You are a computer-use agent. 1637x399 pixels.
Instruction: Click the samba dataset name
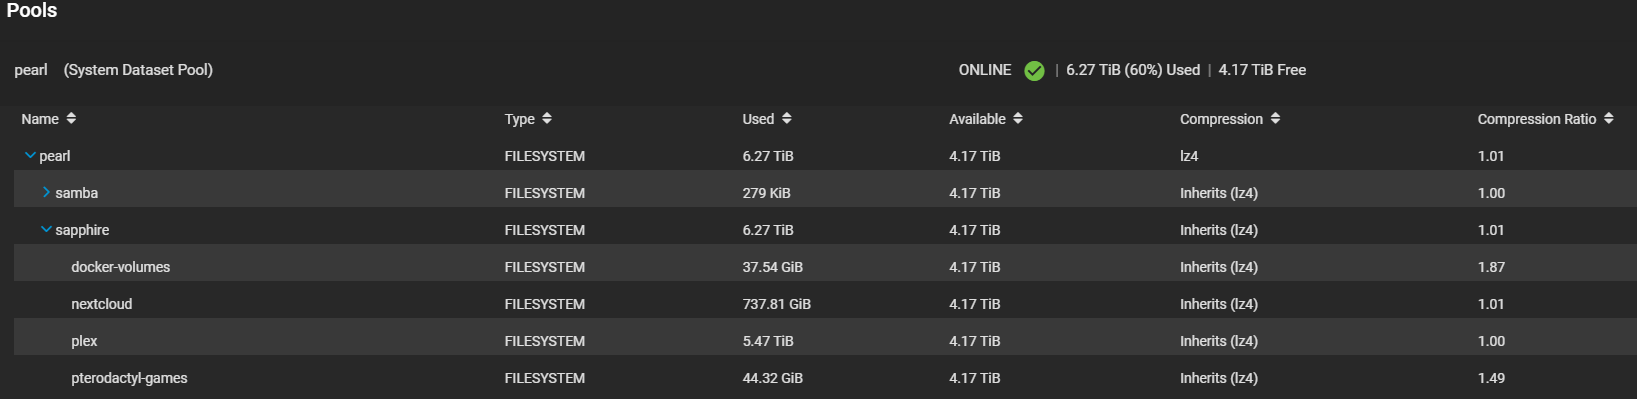click(x=77, y=193)
